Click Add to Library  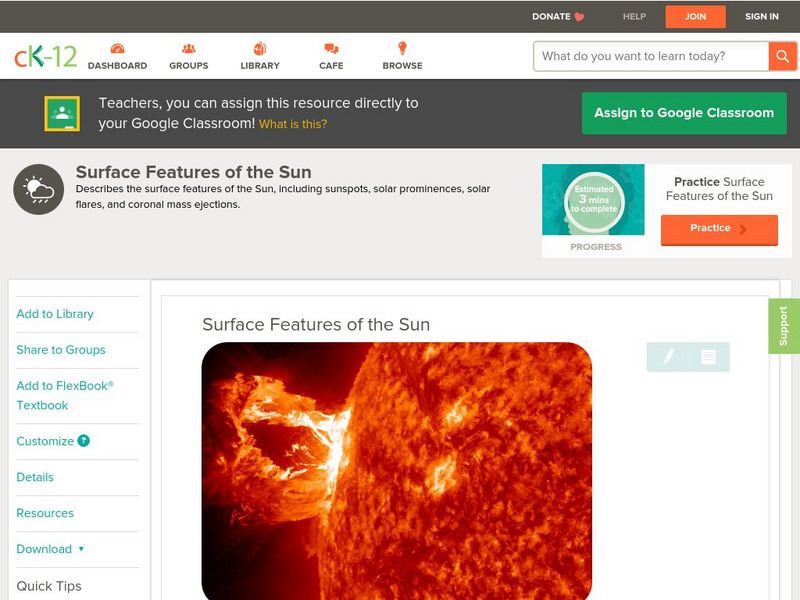pos(55,314)
